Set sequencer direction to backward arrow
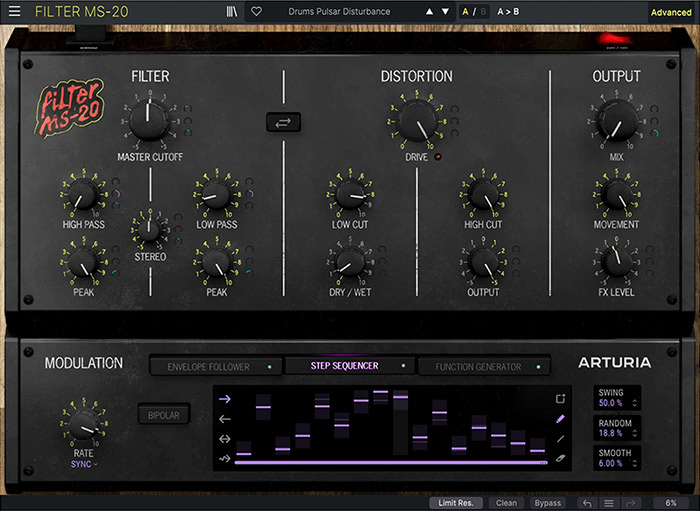 click(x=225, y=419)
